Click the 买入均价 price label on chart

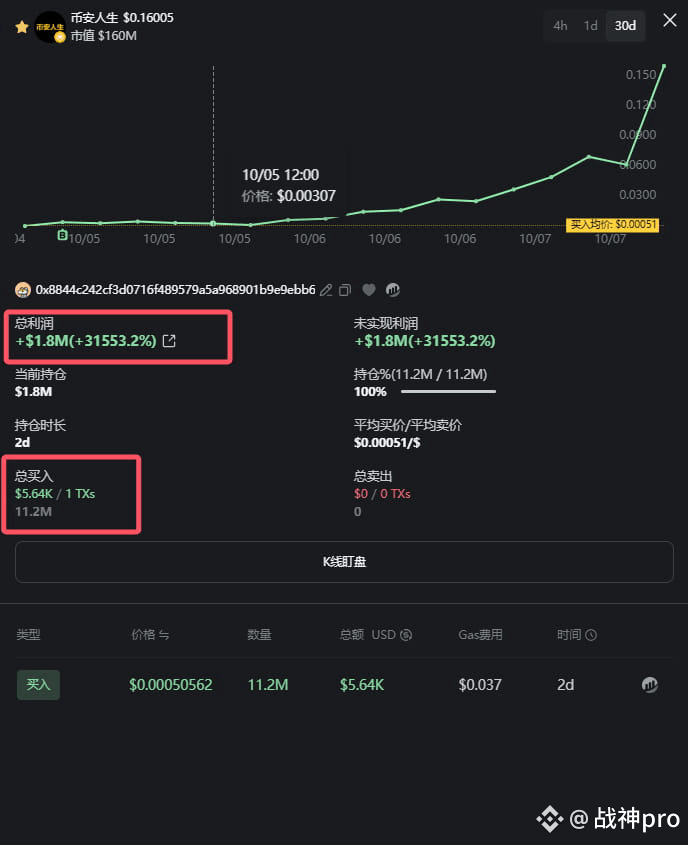[612, 225]
